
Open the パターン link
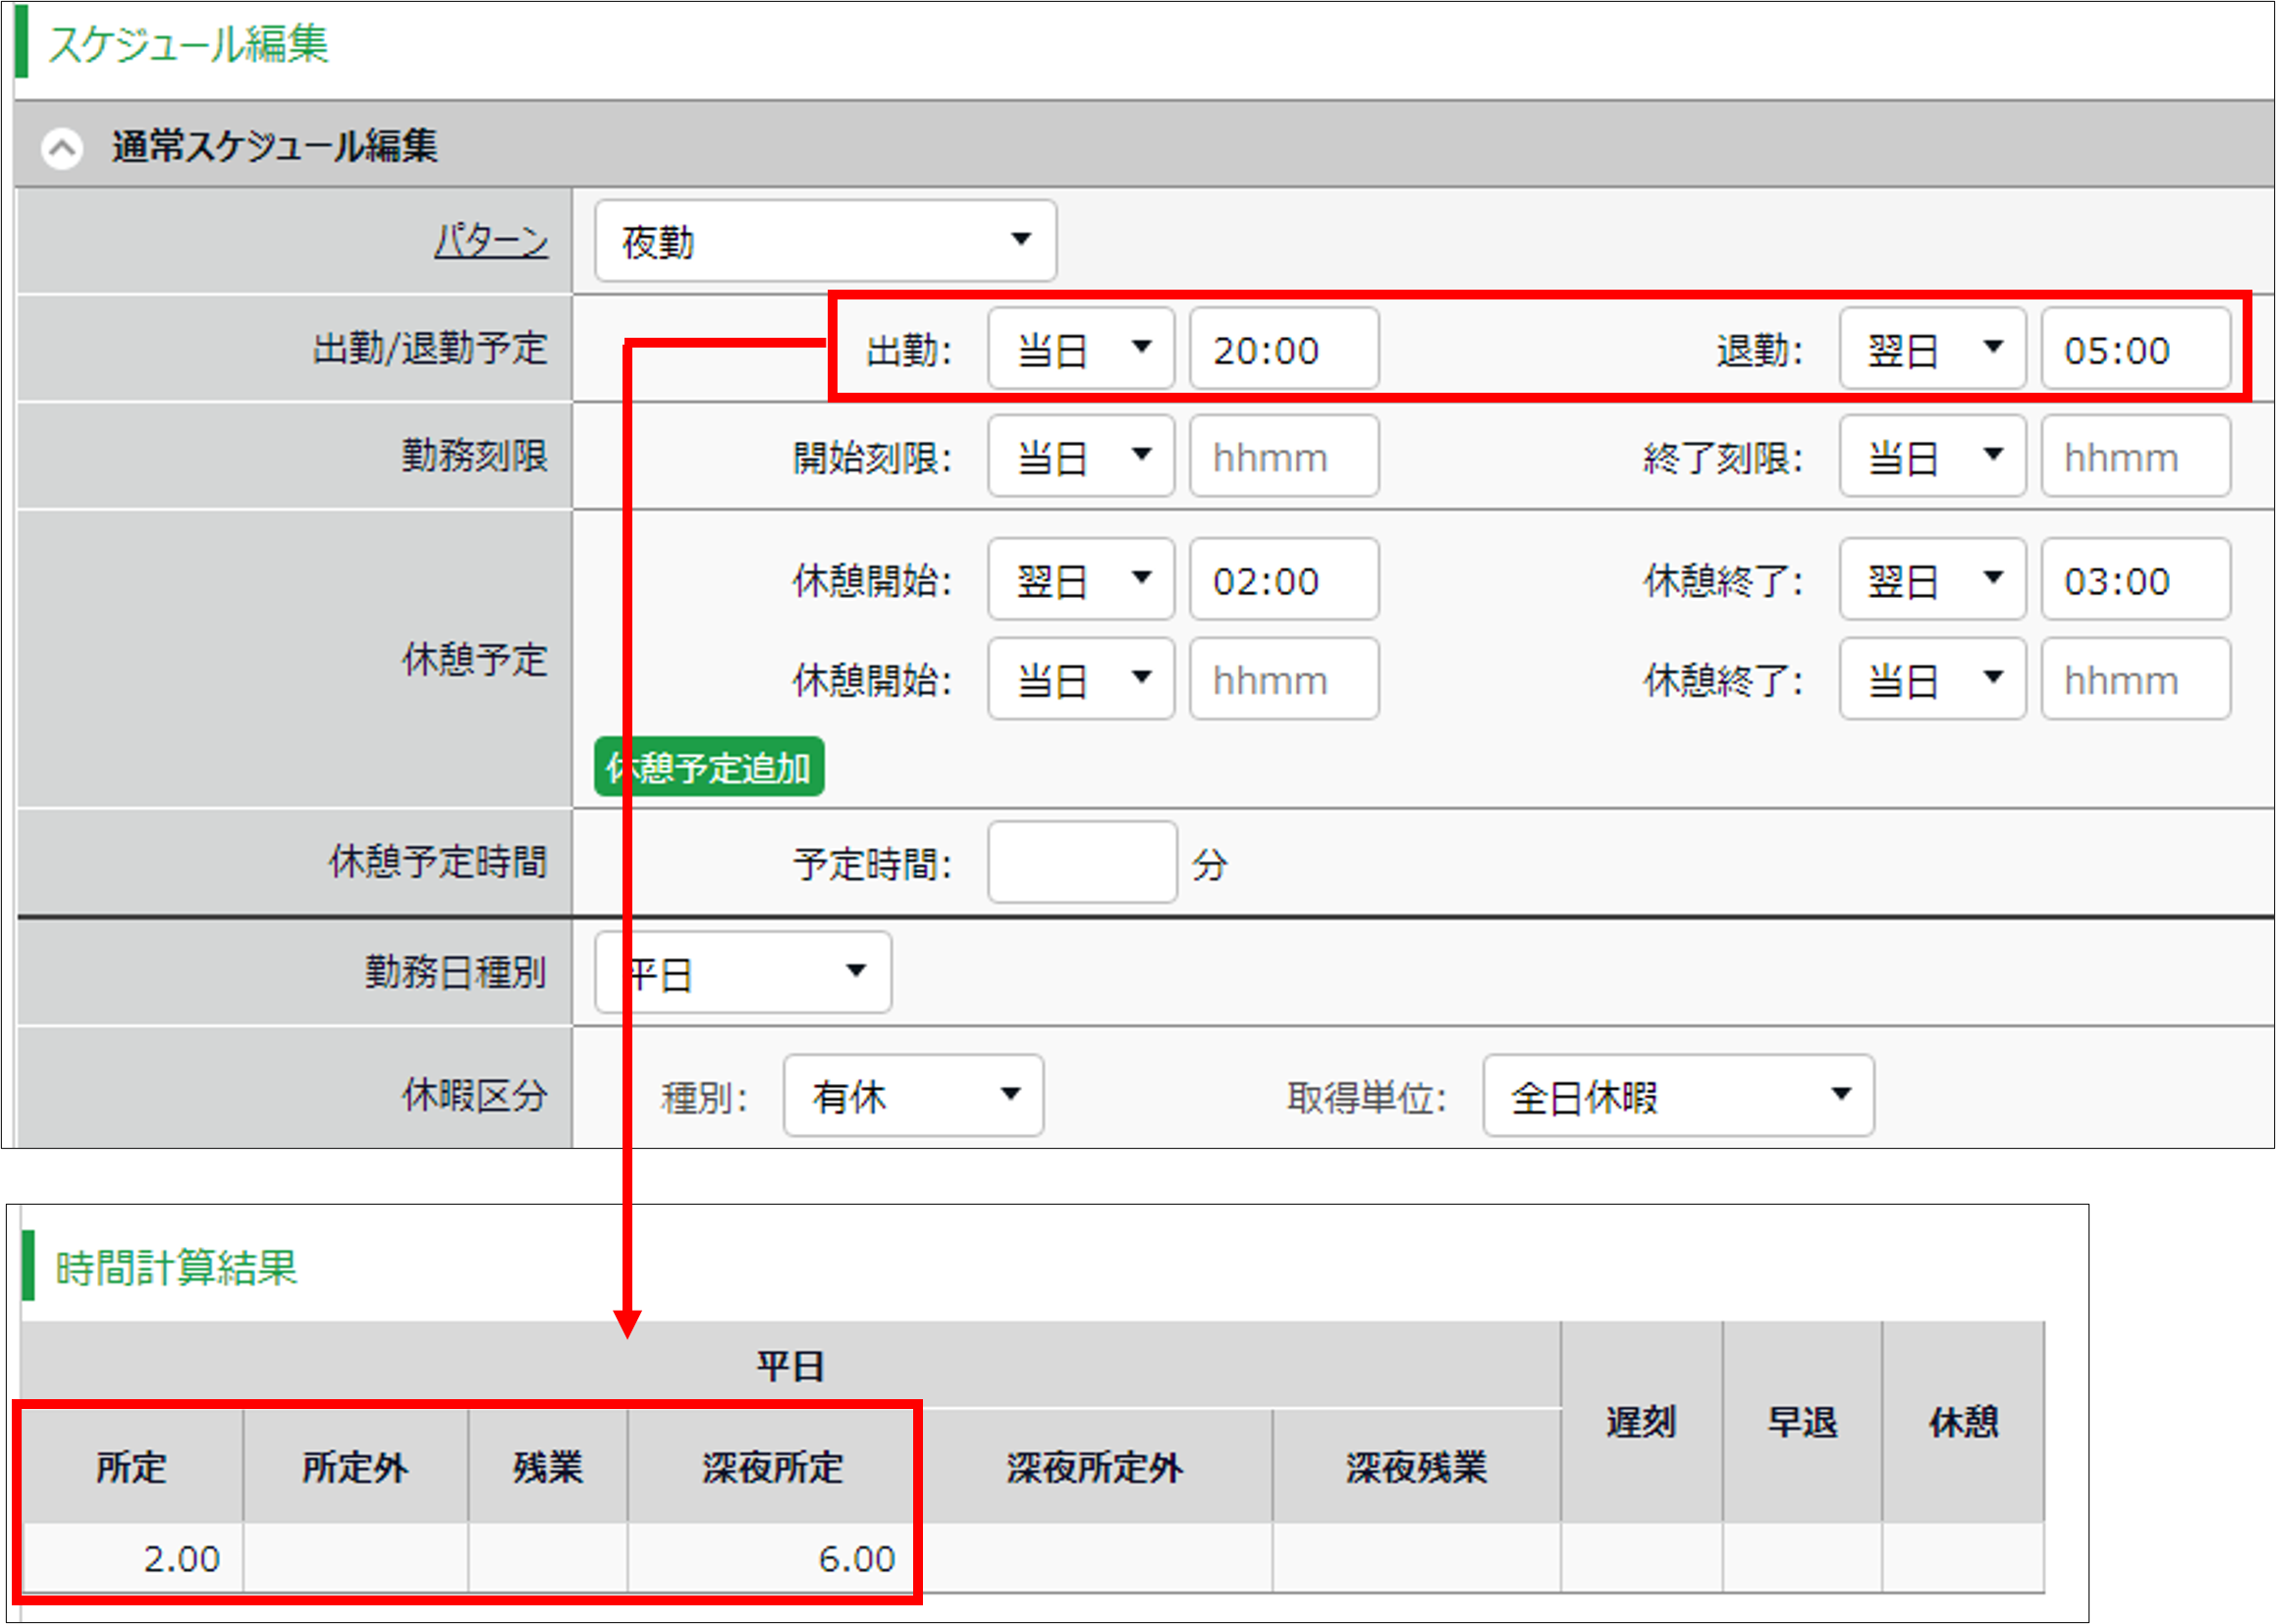pyautogui.click(x=490, y=241)
